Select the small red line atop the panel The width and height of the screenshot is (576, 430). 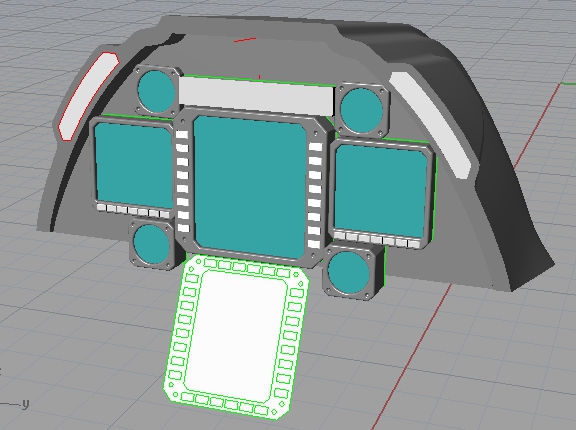pyautogui.click(x=245, y=39)
